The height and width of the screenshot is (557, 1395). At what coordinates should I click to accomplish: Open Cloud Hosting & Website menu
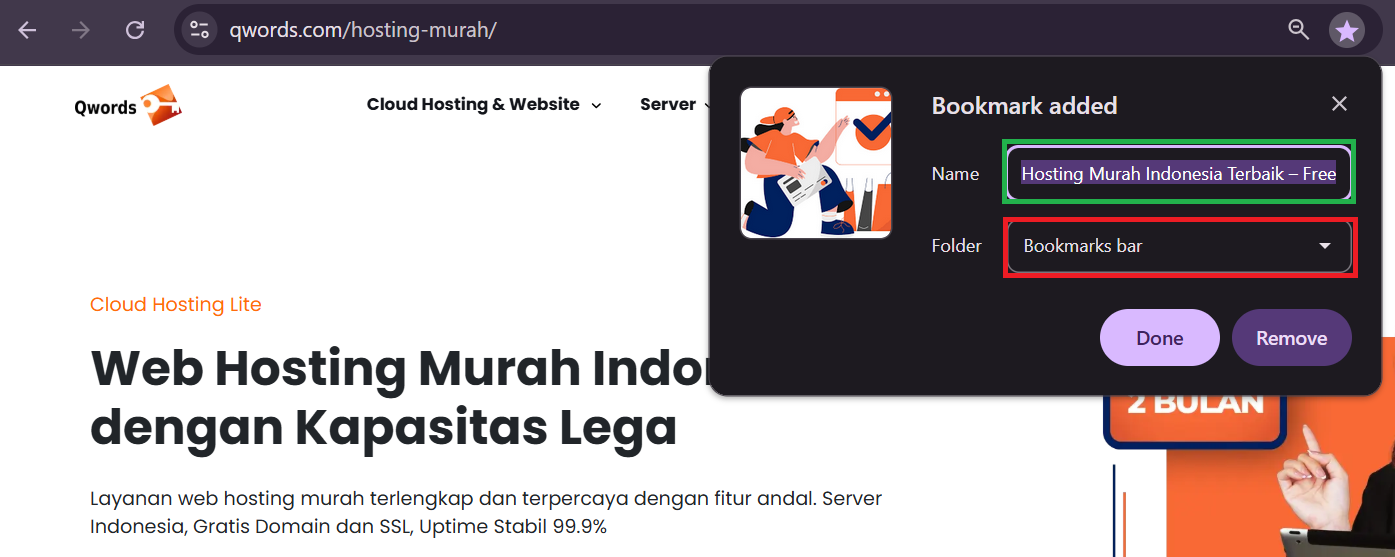pos(484,104)
